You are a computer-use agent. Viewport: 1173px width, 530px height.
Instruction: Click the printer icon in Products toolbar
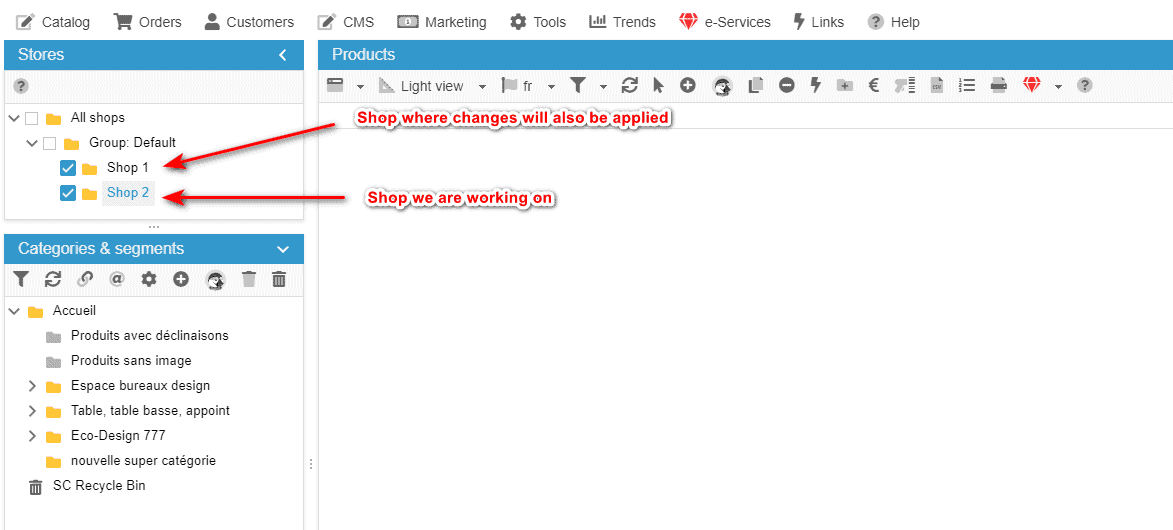pyautogui.click(x=999, y=85)
